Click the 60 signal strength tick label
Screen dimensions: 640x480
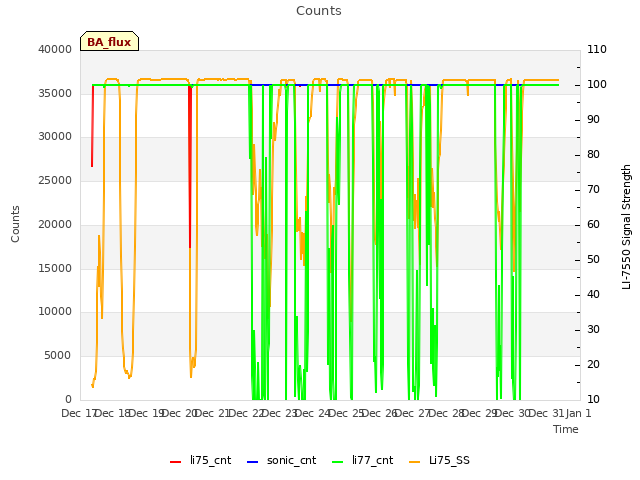coord(593,224)
